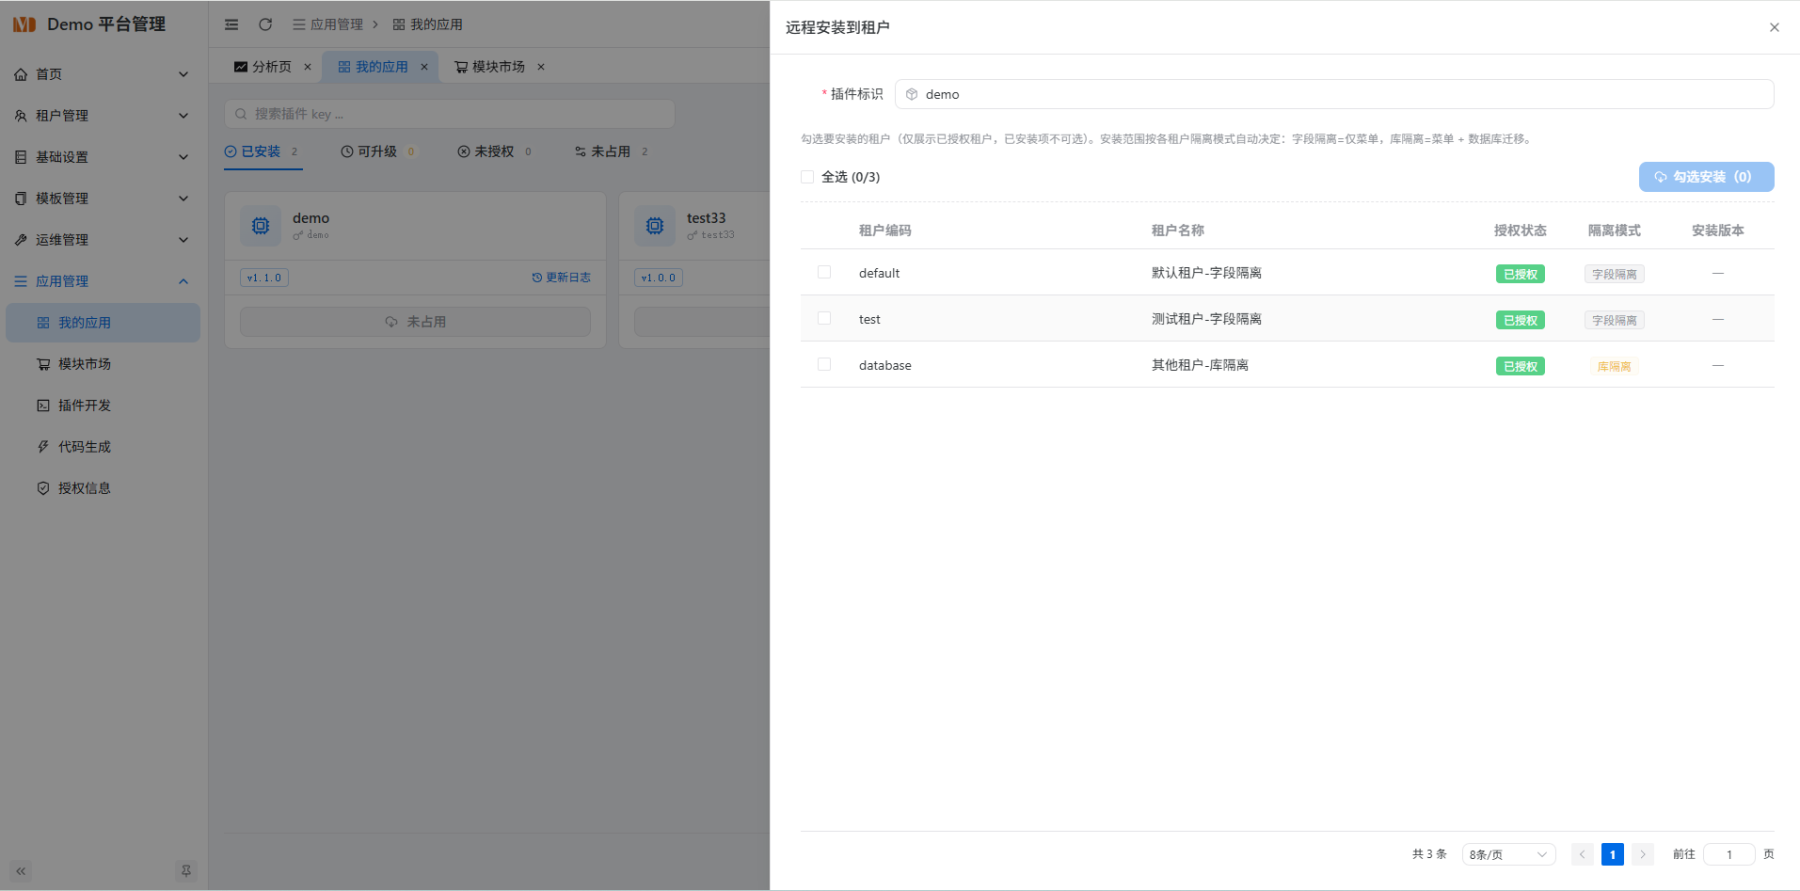The width and height of the screenshot is (1800, 891).
Task: Close the 模块市场 tab
Action: (x=541, y=67)
